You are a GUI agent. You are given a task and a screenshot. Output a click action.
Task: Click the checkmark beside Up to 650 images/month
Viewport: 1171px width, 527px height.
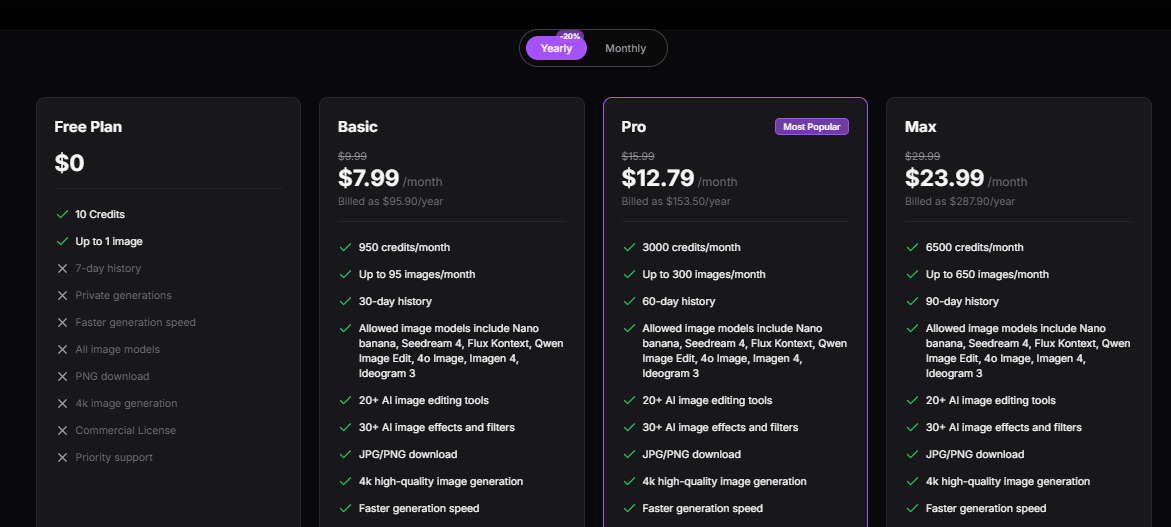point(912,274)
